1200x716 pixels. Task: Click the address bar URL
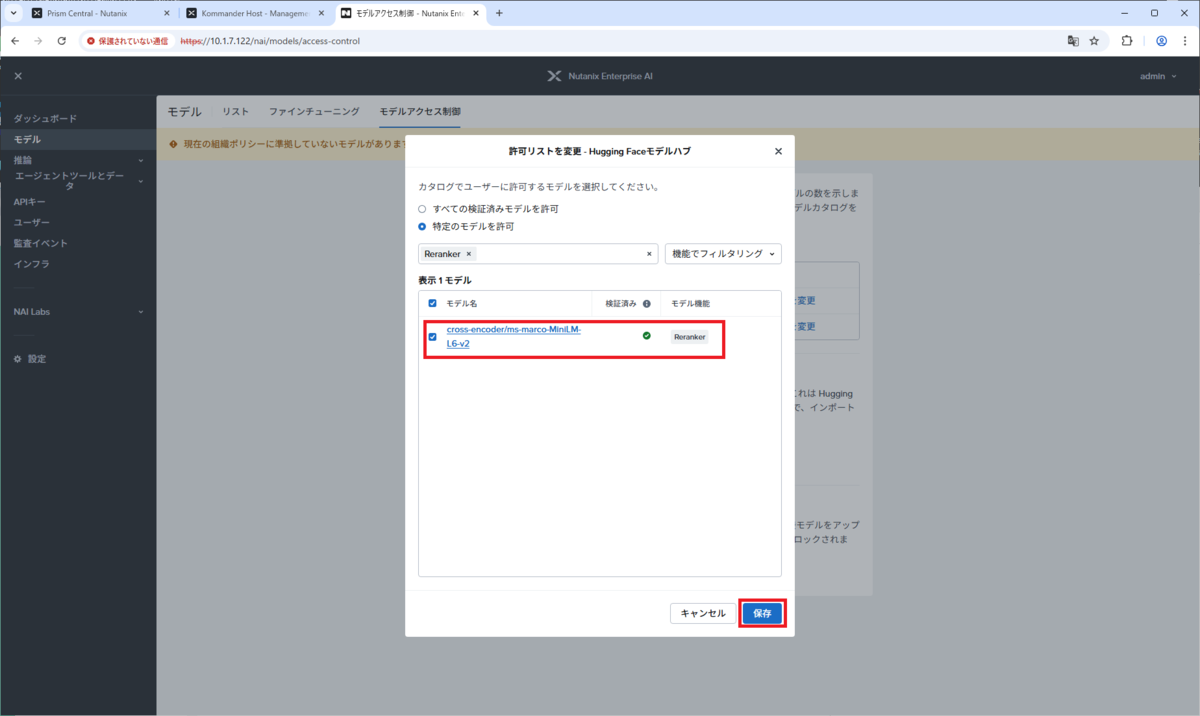coord(270,41)
